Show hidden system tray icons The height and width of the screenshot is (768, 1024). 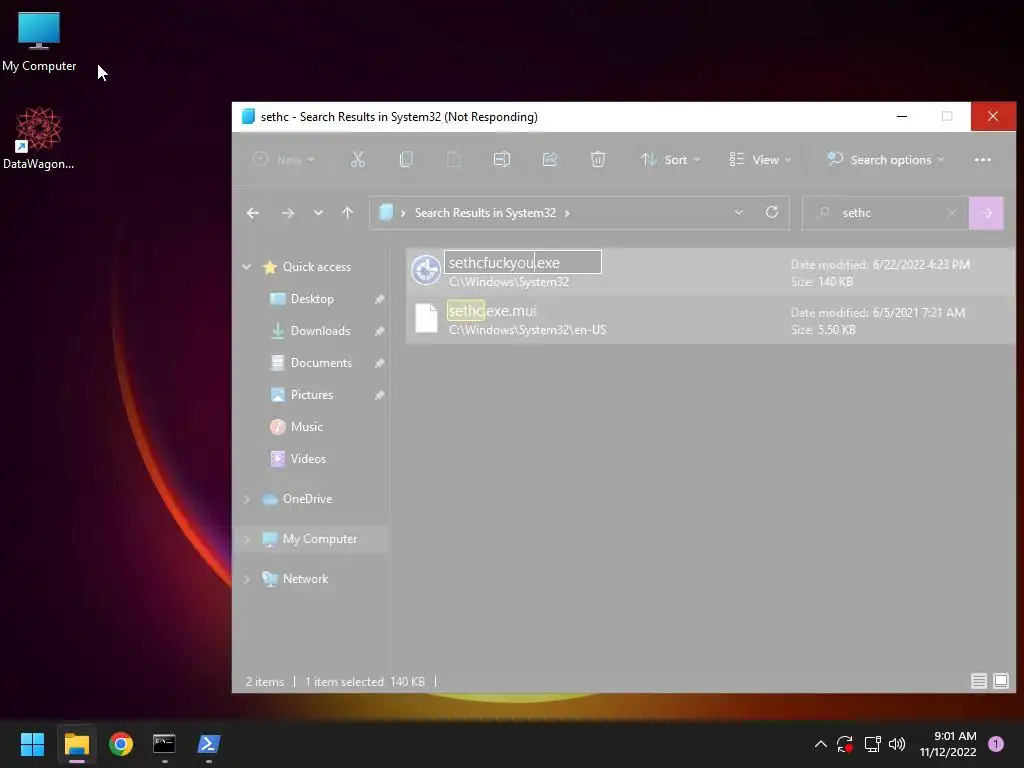point(821,744)
